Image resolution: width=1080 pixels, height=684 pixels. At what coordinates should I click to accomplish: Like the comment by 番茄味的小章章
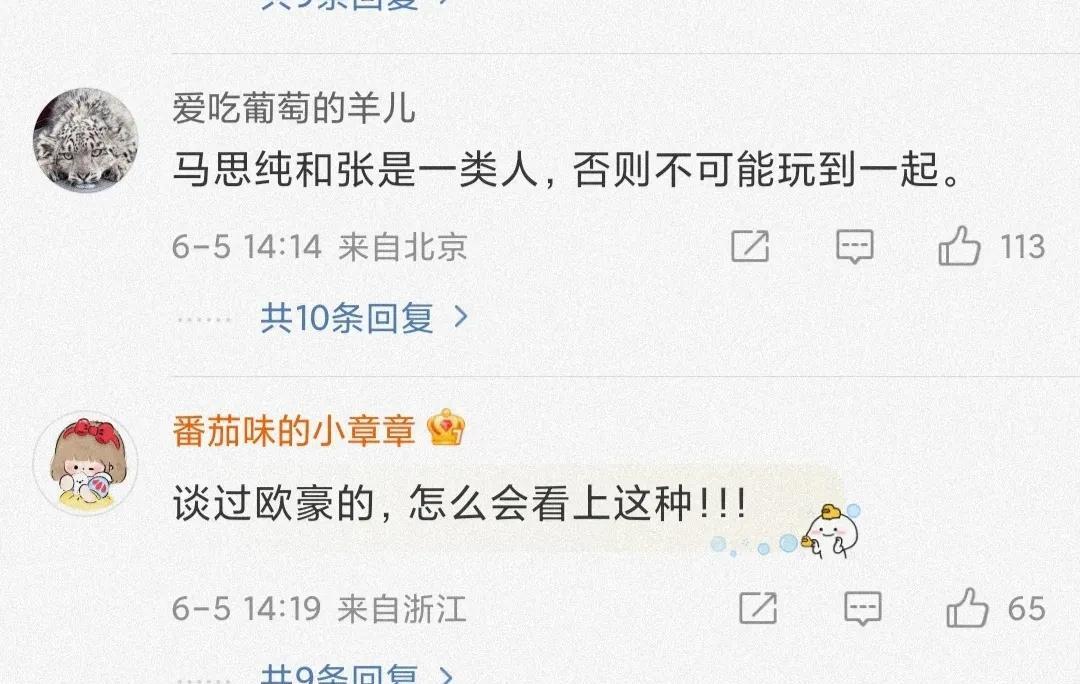point(967,608)
